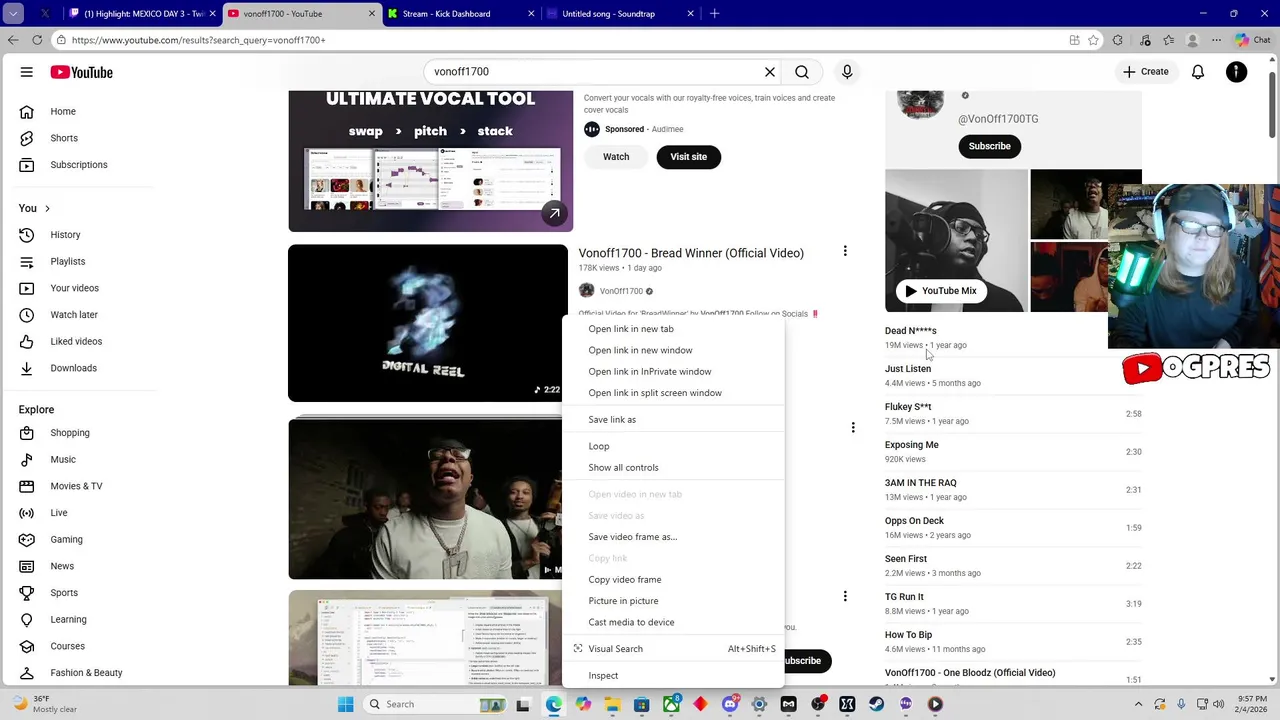Open the account avatar menu

click(x=1237, y=72)
